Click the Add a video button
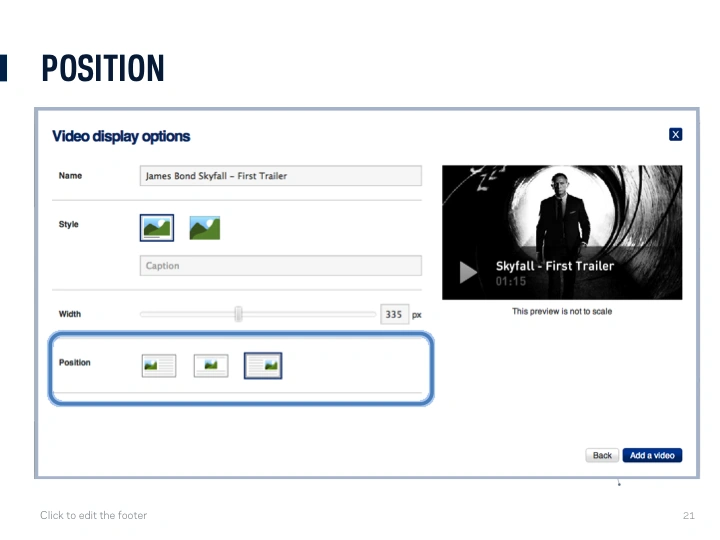The image size is (720, 540). coord(652,455)
